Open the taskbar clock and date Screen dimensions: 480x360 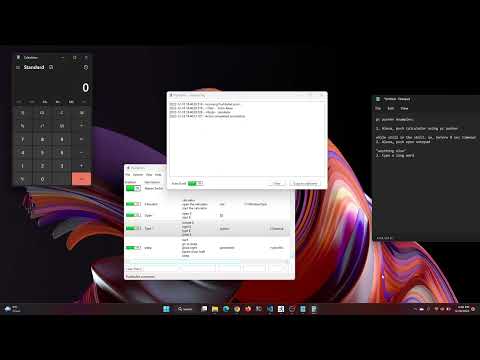pyautogui.click(x=462, y=309)
